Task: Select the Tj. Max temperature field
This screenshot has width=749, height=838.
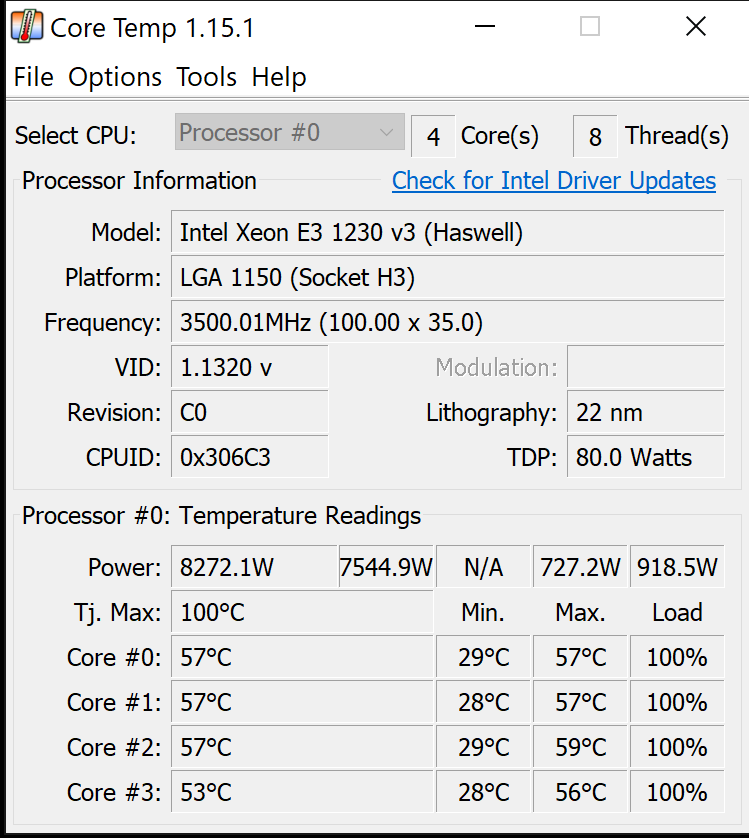Action: [x=300, y=612]
